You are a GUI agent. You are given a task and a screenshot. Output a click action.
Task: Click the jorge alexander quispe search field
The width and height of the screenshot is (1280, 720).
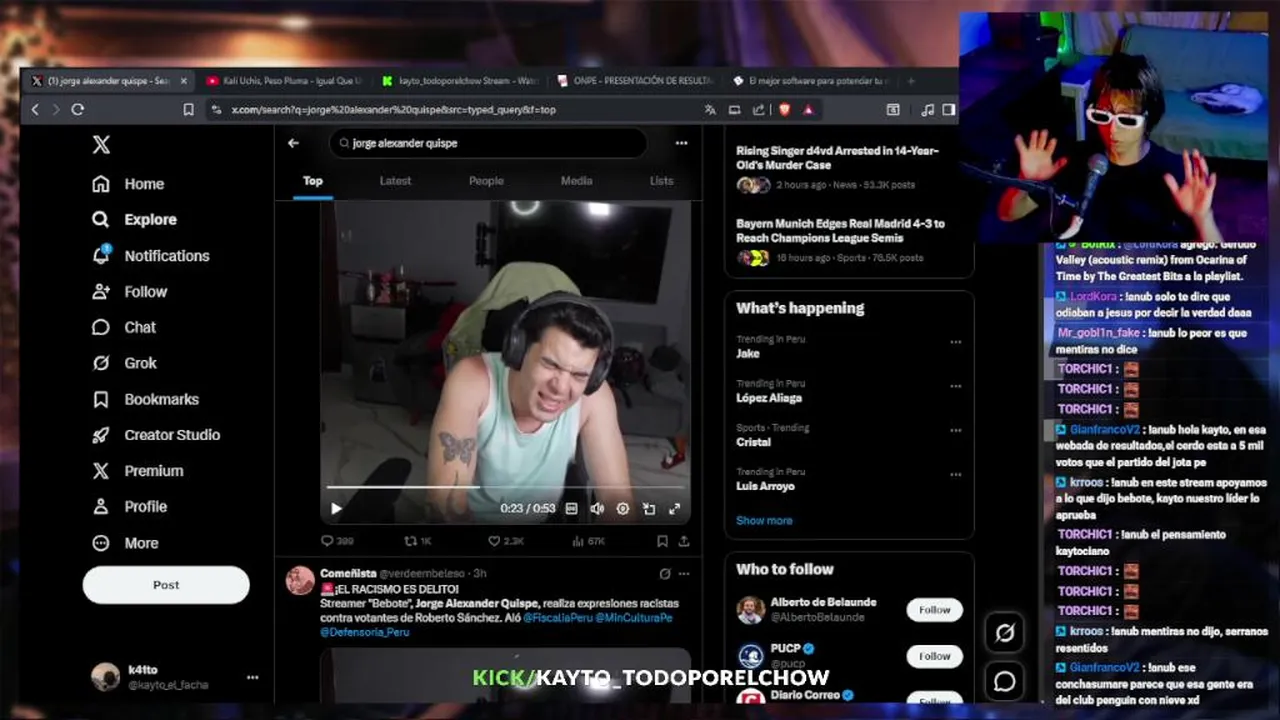click(488, 143)
